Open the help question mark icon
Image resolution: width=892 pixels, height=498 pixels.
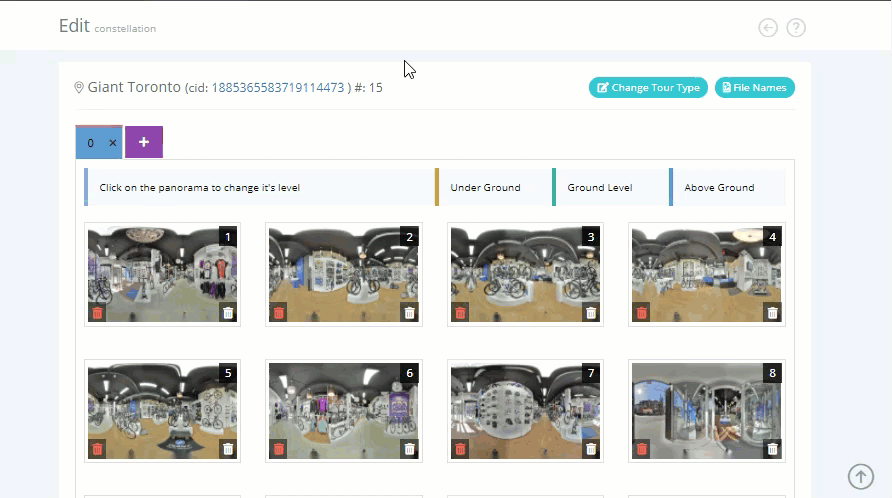(x=796, y=27)
